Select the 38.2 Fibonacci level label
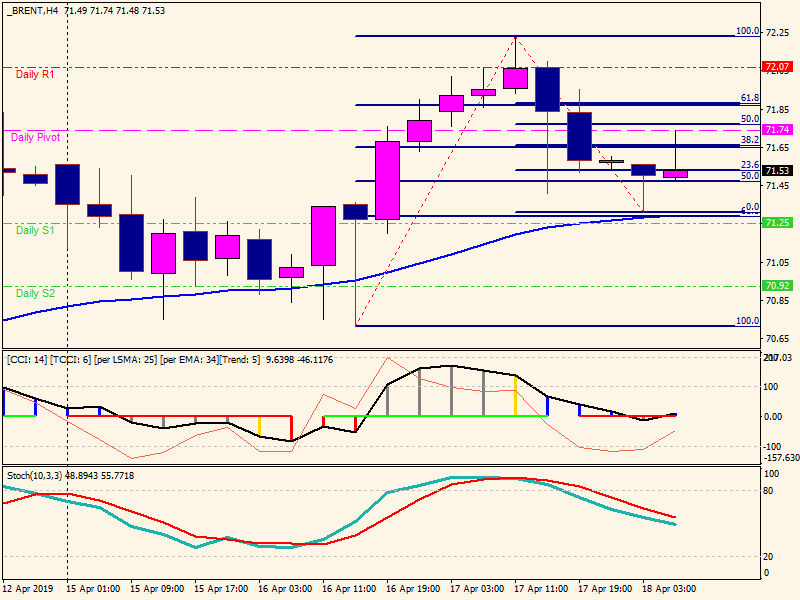 [x=750, y=141]
